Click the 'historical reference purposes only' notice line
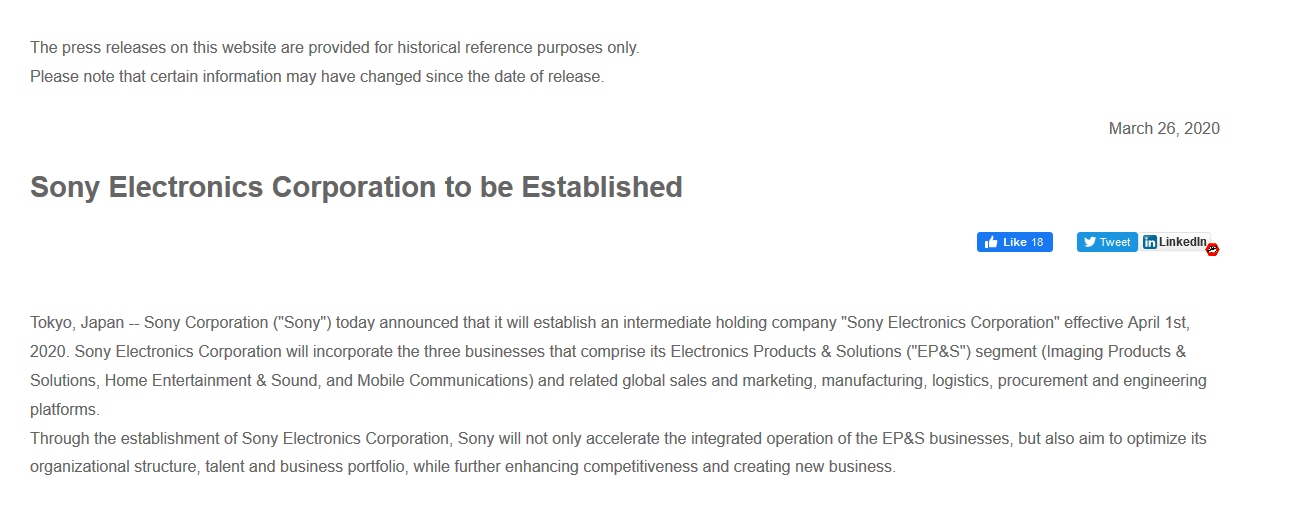This screenshot has height=530, width=1302. tap(334, 47)
